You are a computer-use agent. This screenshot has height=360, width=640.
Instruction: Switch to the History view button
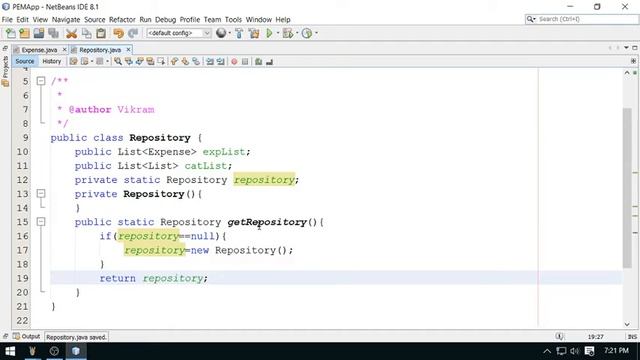pyautogui.click(x=52, y=61)
